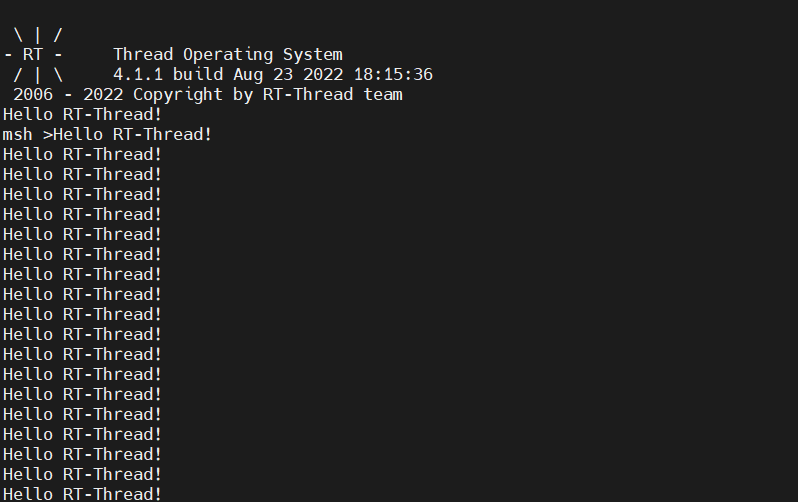Click the "Hello RT-Thread!" line directly below the msh prompt
Image resolution: width=798 pixels, height=502 pixels.
click(82, 154)
